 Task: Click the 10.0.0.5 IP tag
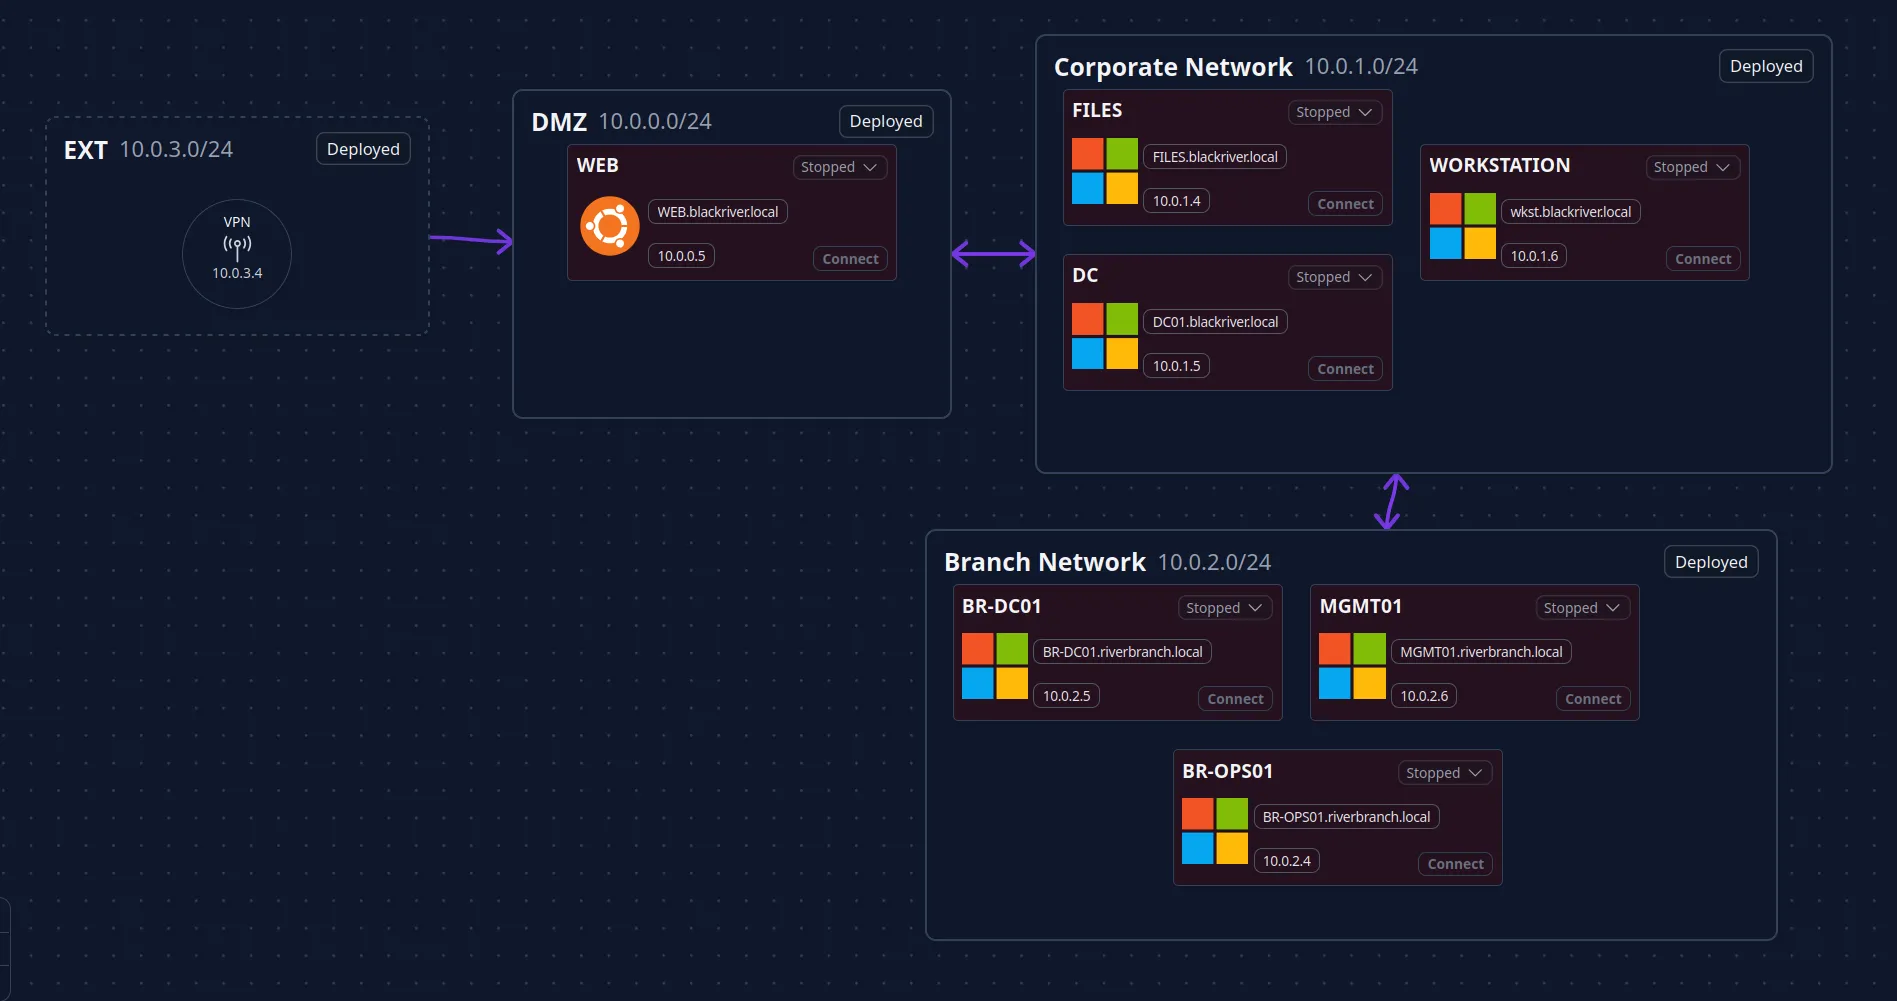681,256
